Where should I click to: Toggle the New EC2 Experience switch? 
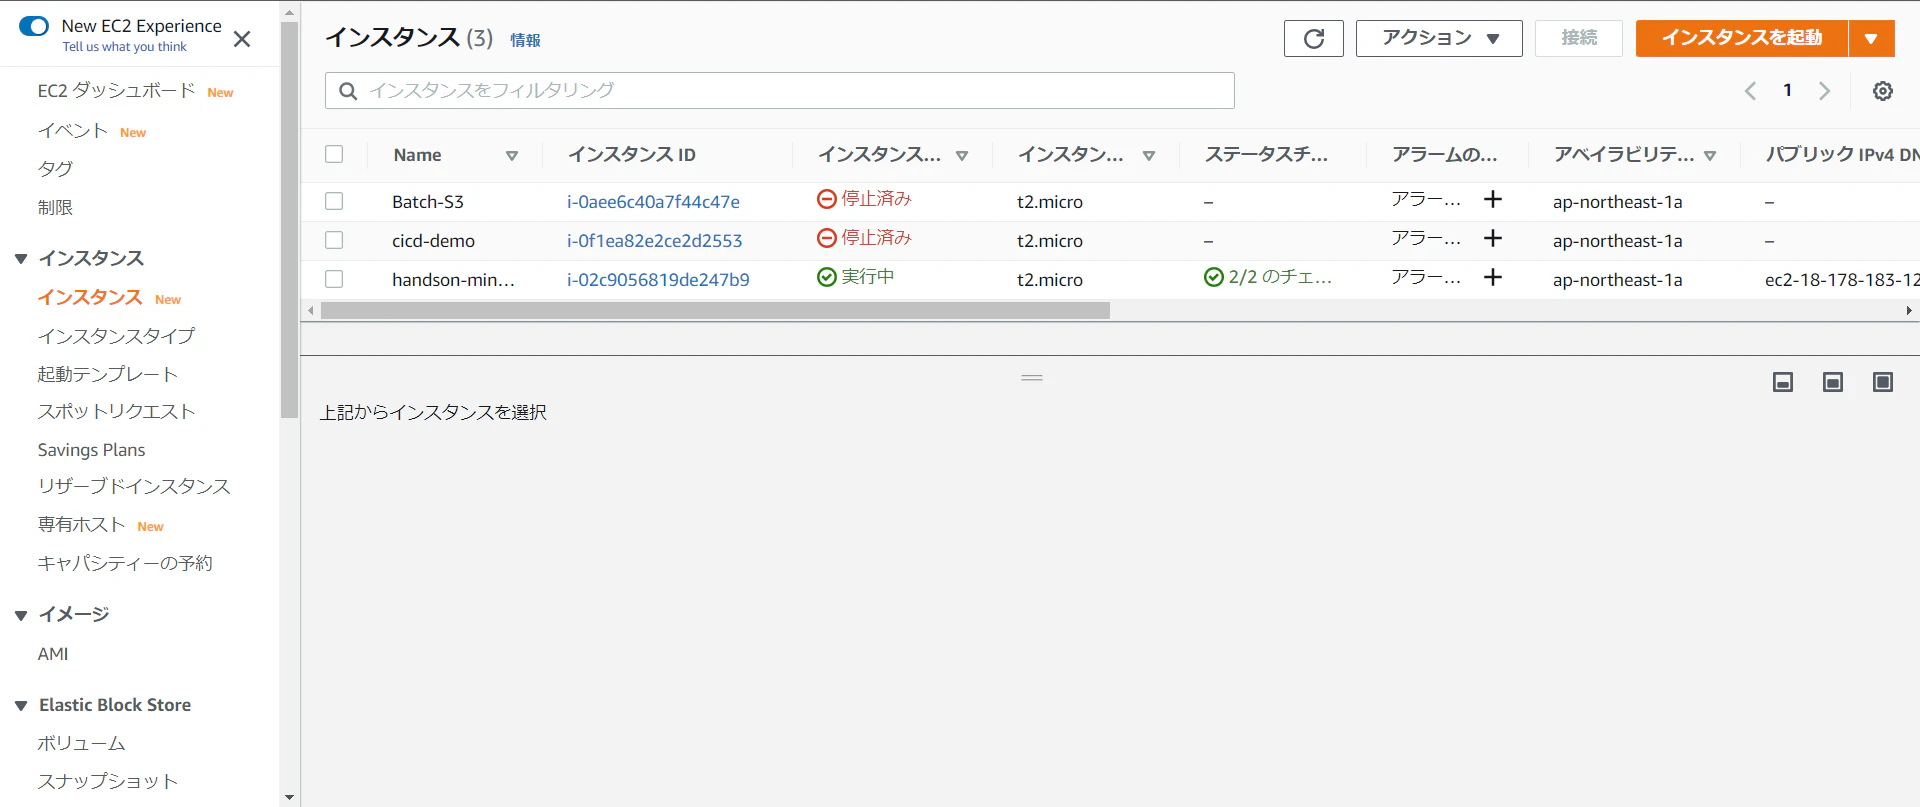34,26
